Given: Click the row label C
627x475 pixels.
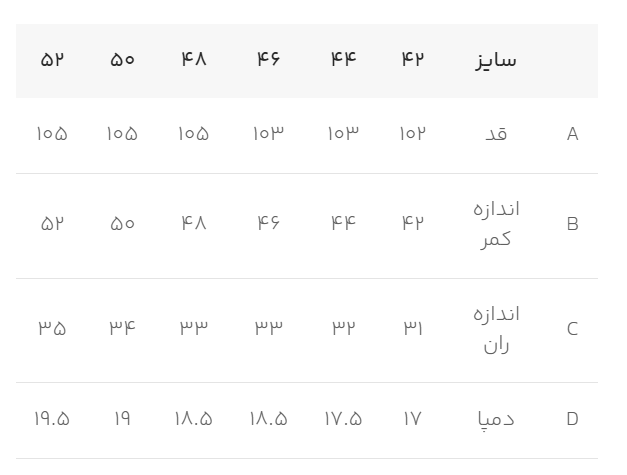Looking at the screenshot, I should [573, 329].
